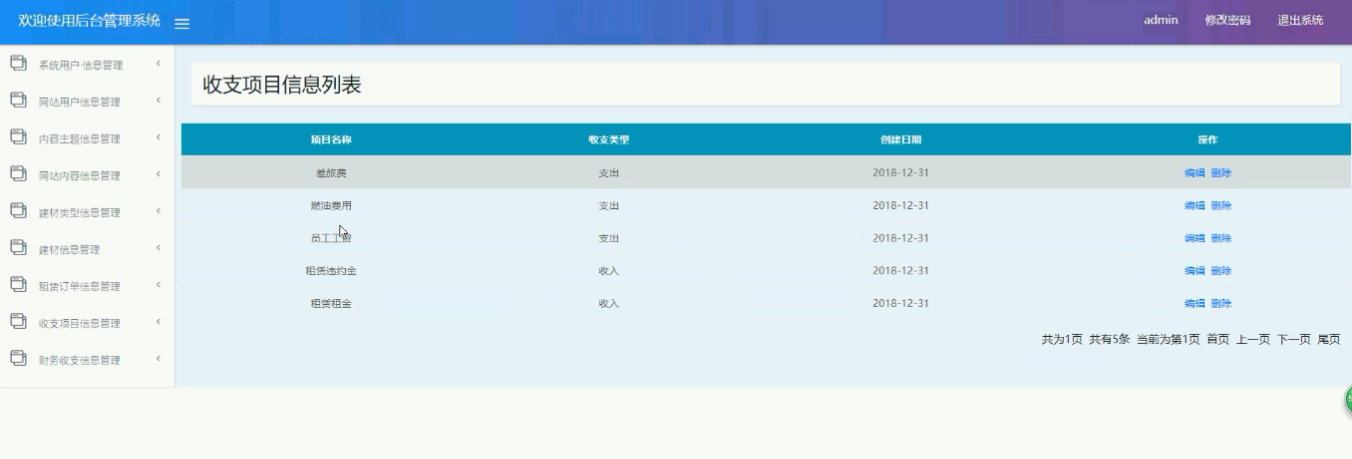Screen dimensions: 1352x459
Task: Click the icon beside 系统用户信息管理
Action: 17,63
